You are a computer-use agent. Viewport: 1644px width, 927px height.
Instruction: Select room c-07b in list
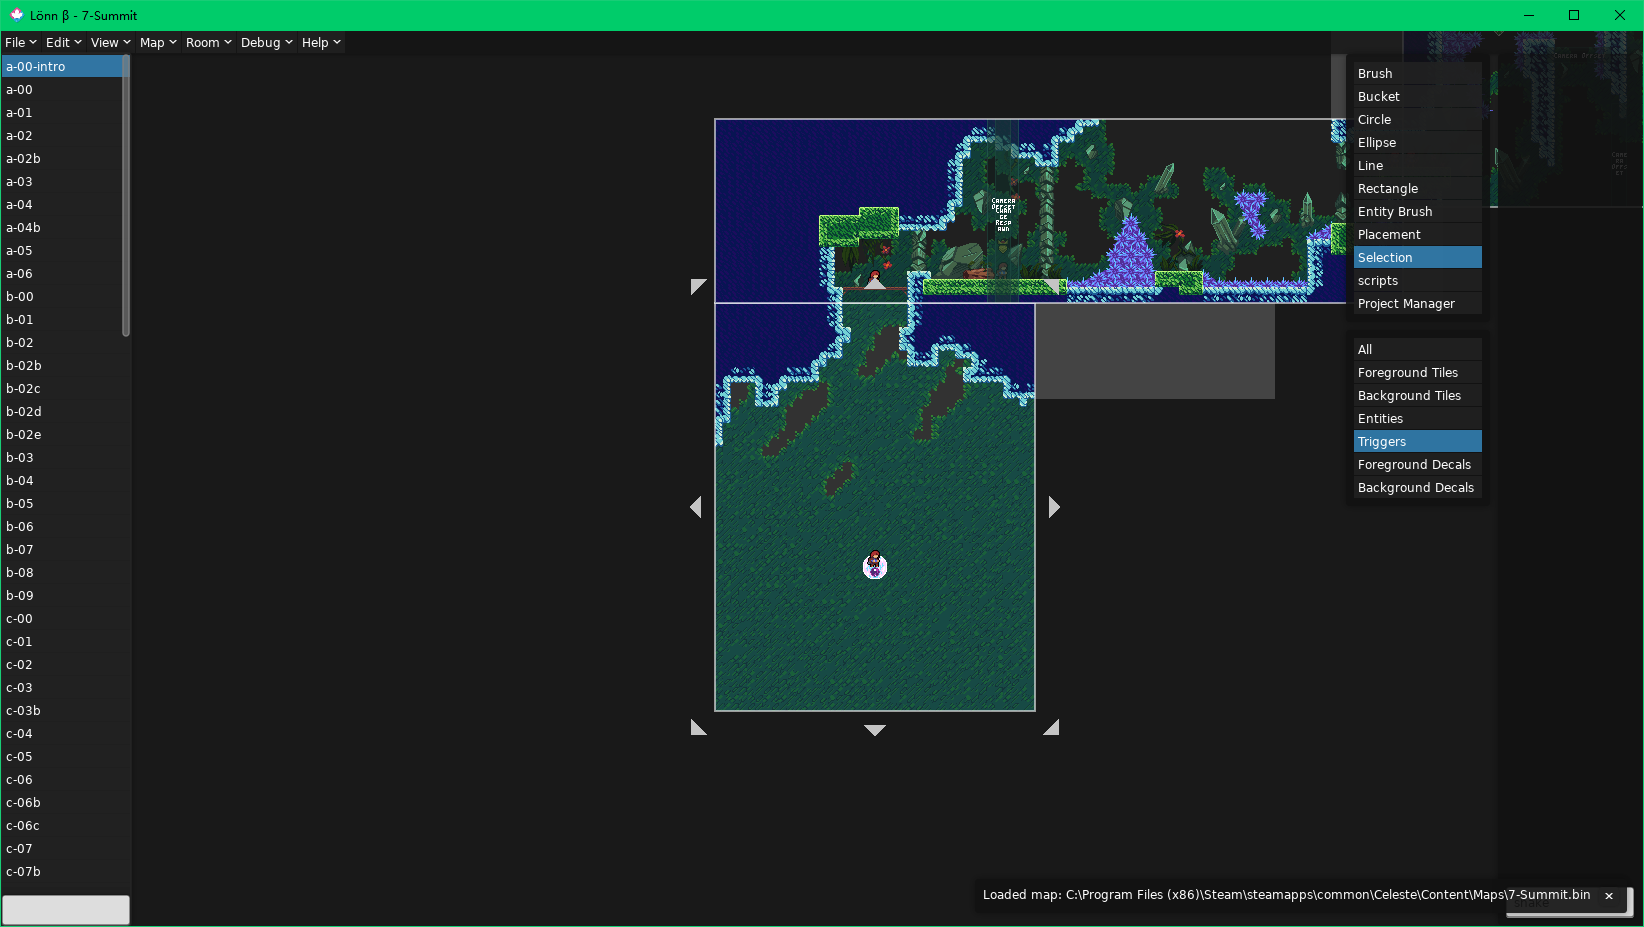pyautogui.click(x=61, y=872)
